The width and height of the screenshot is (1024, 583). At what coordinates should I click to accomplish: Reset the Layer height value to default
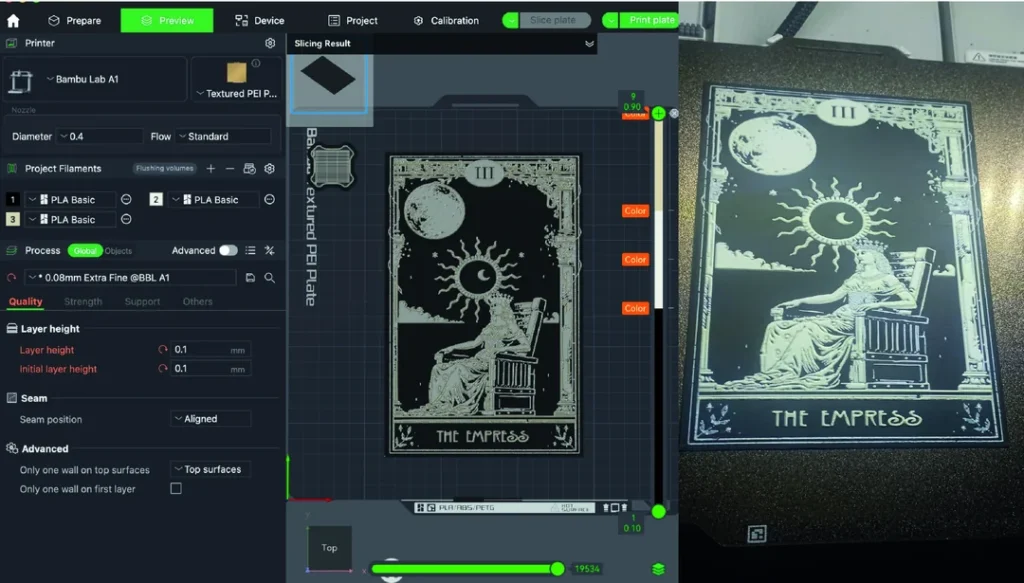[x=163, y=350]
